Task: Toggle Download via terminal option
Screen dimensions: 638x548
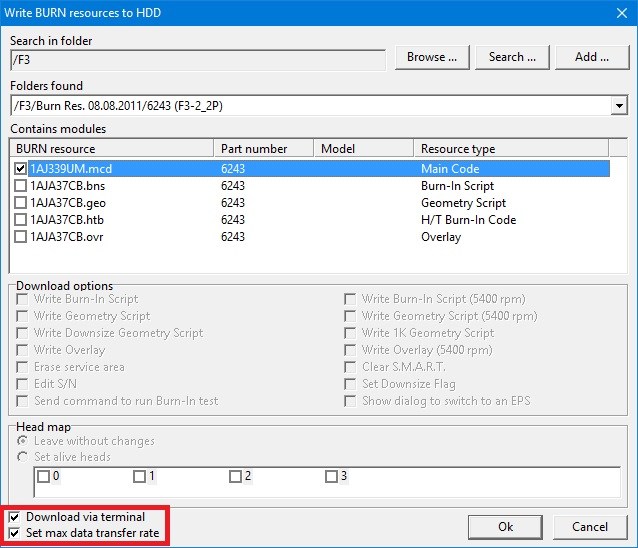Action: click(x=14, y=517)
